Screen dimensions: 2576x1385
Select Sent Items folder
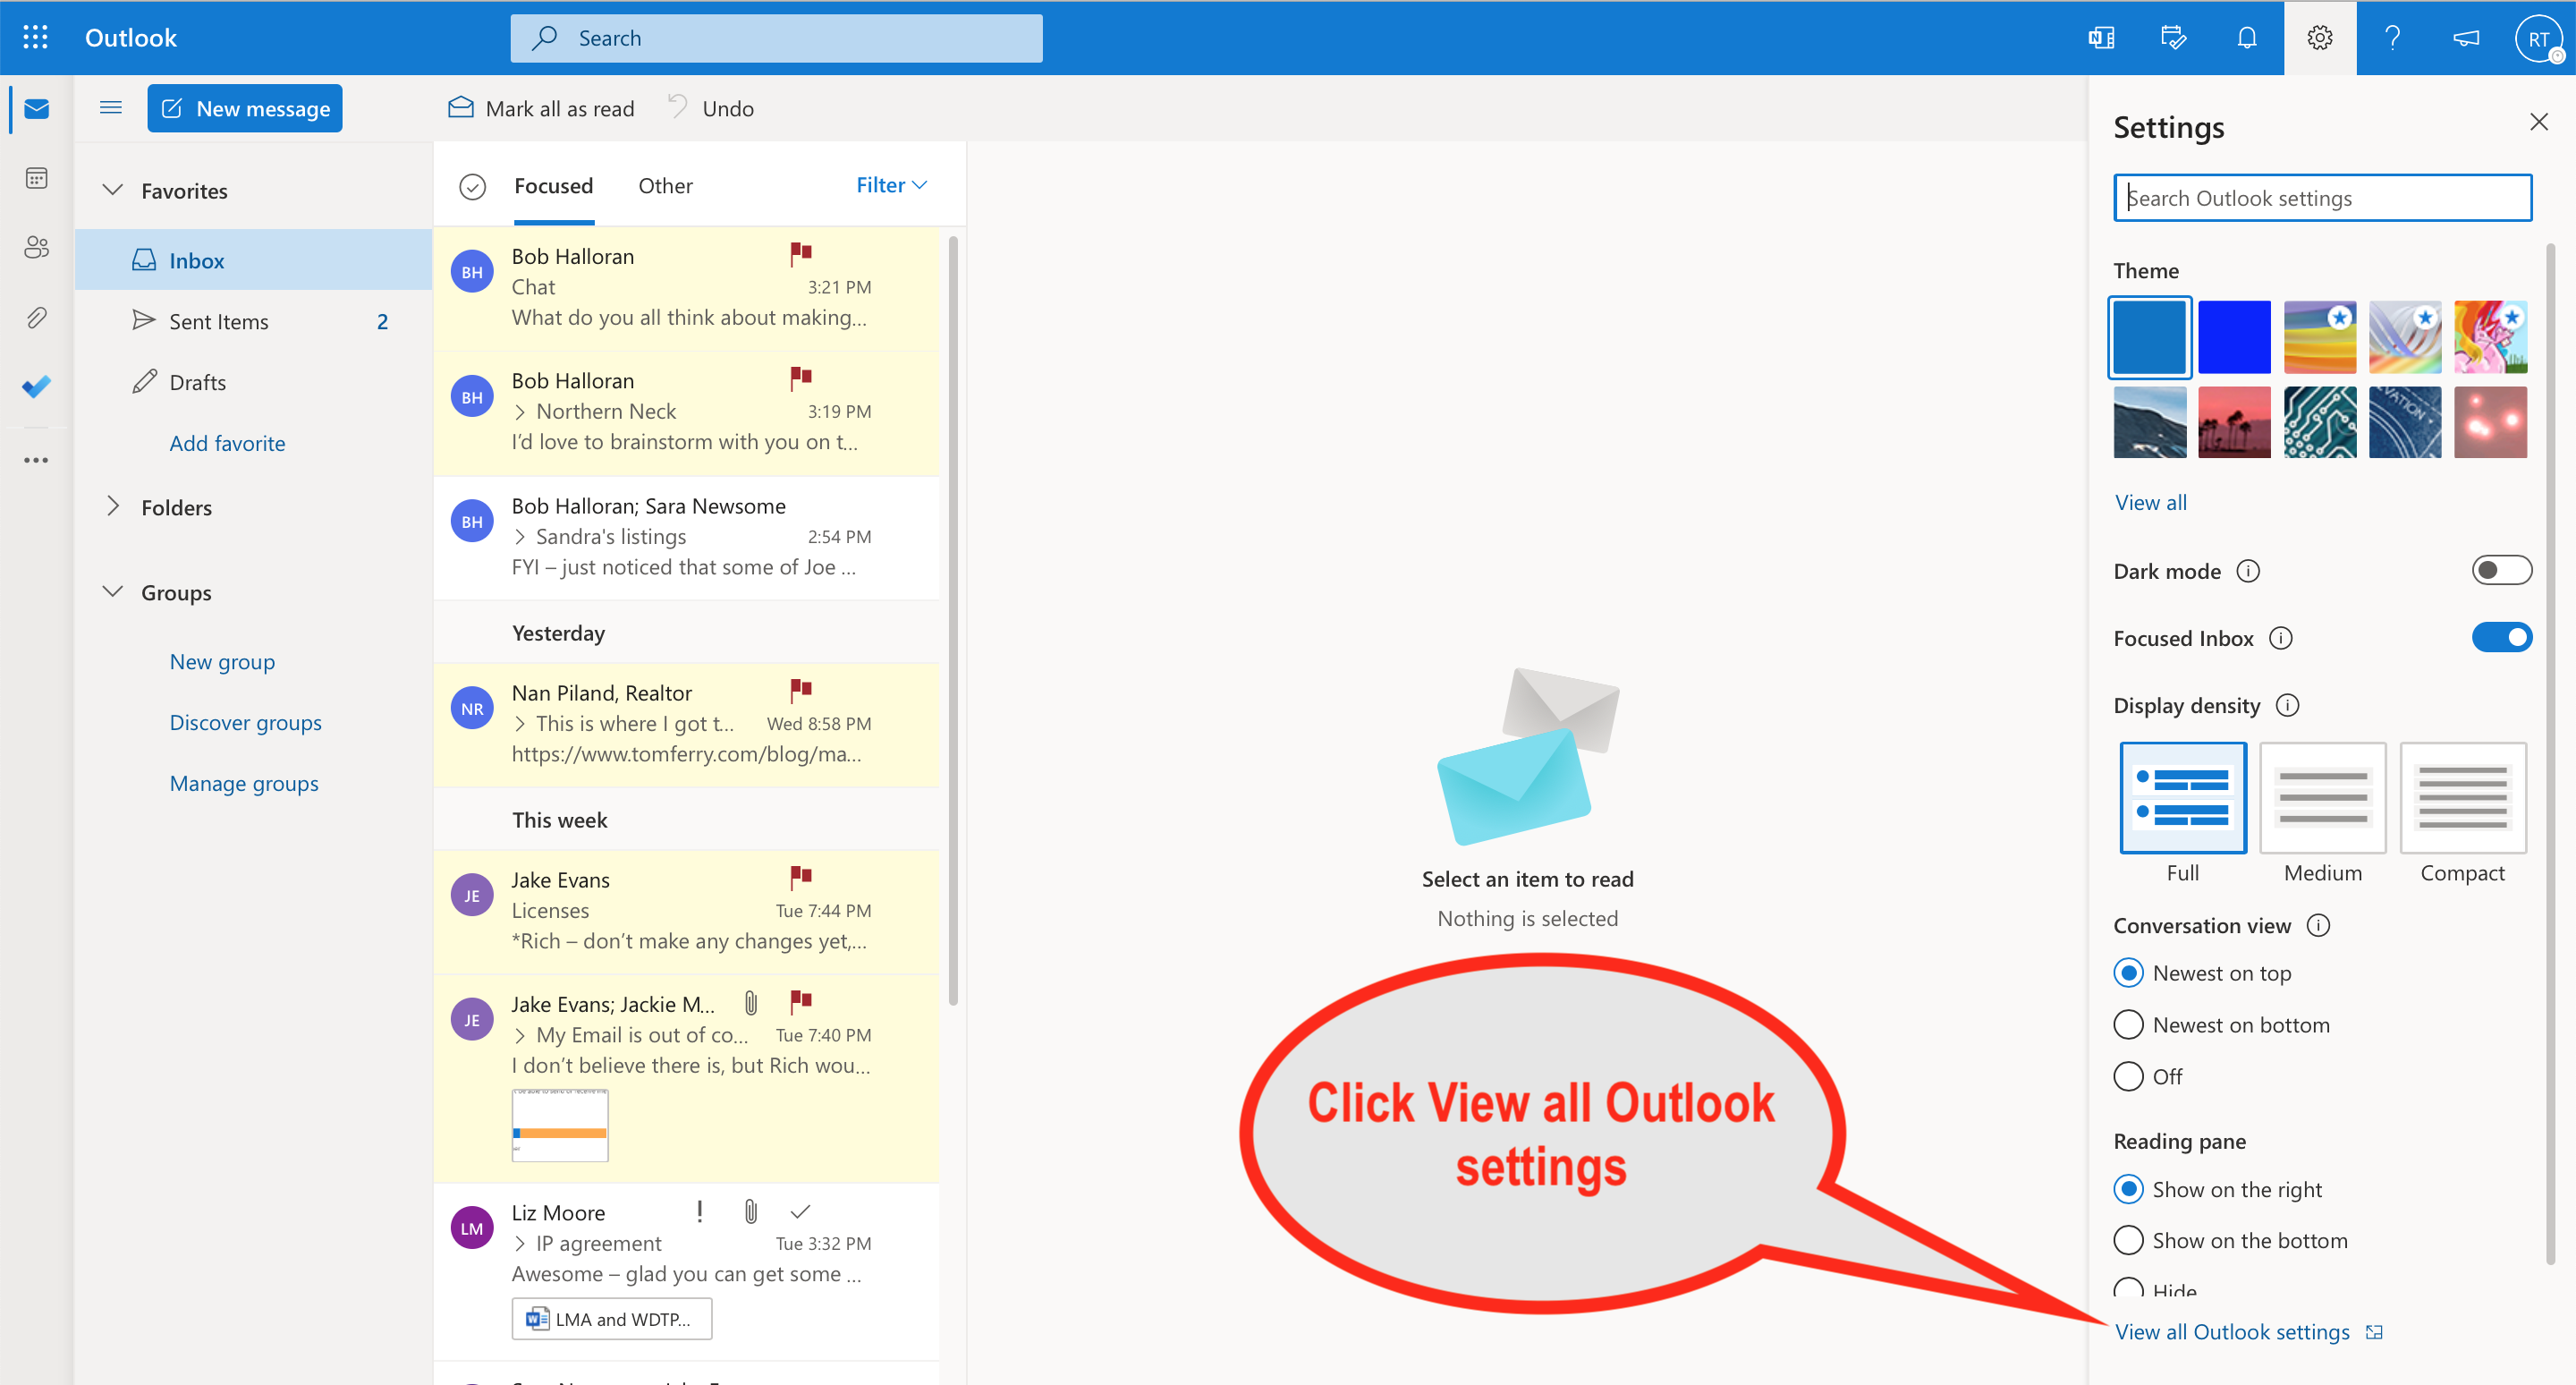coord(218,322)
